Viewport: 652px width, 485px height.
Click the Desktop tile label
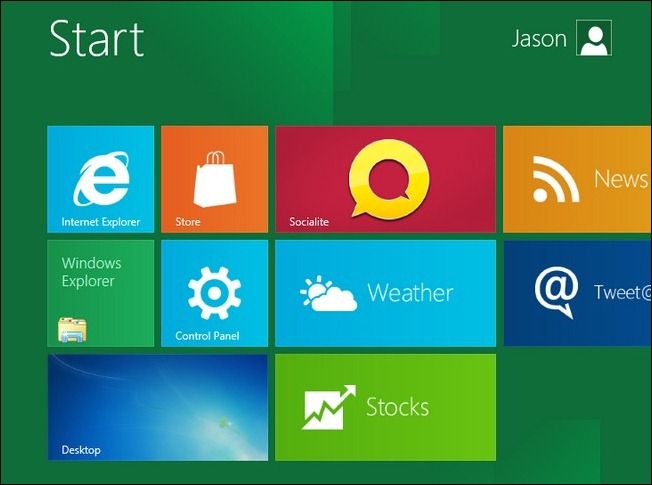(x=81, y=450)
